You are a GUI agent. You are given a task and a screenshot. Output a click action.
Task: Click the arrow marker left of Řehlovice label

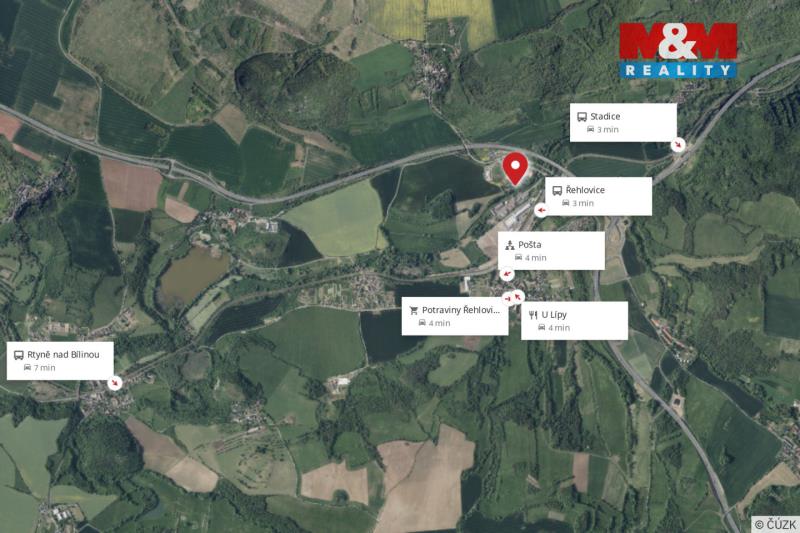tap(541, 210)
